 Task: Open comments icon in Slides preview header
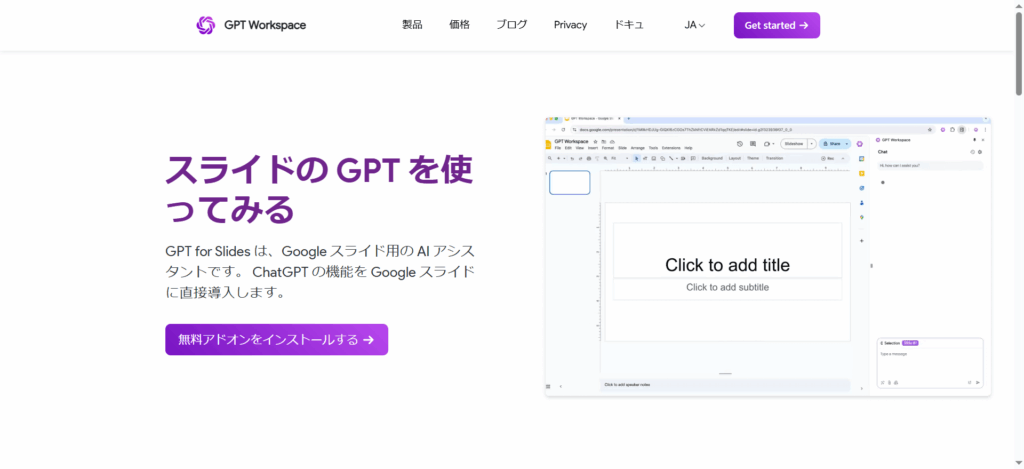click(x=753, y=144)
